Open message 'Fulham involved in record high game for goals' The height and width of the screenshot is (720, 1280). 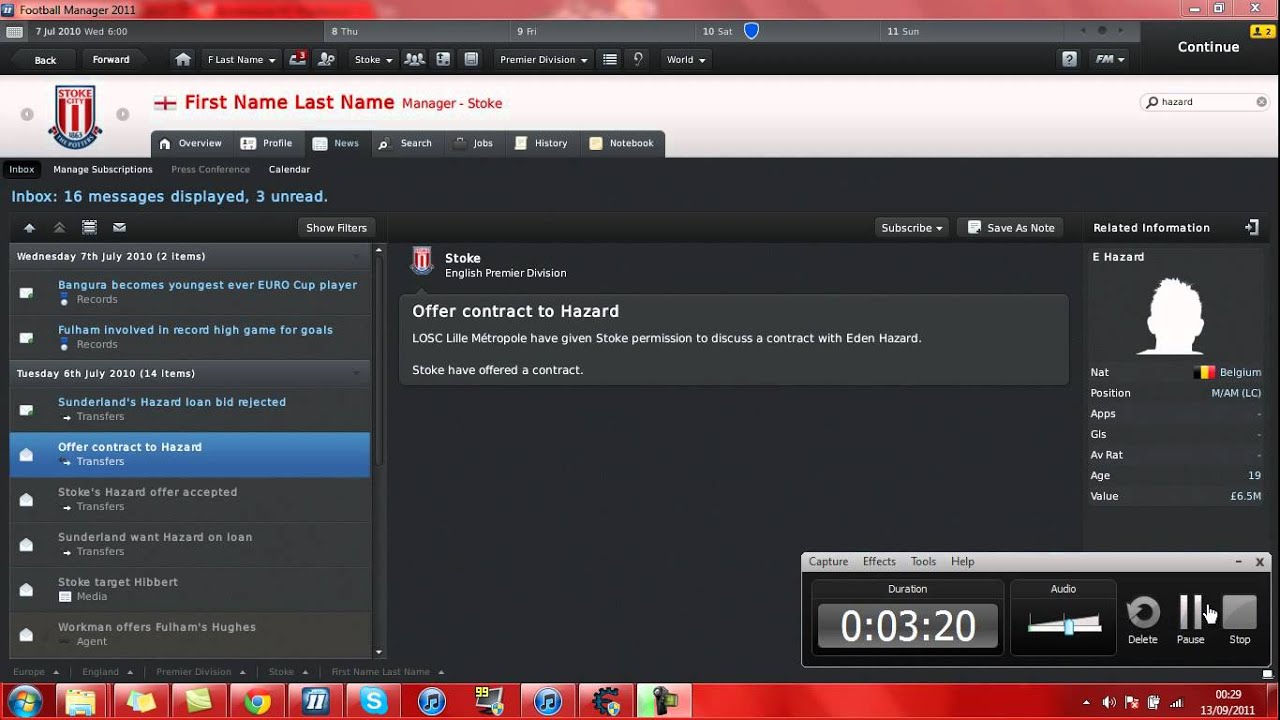[x=190, y=337]
